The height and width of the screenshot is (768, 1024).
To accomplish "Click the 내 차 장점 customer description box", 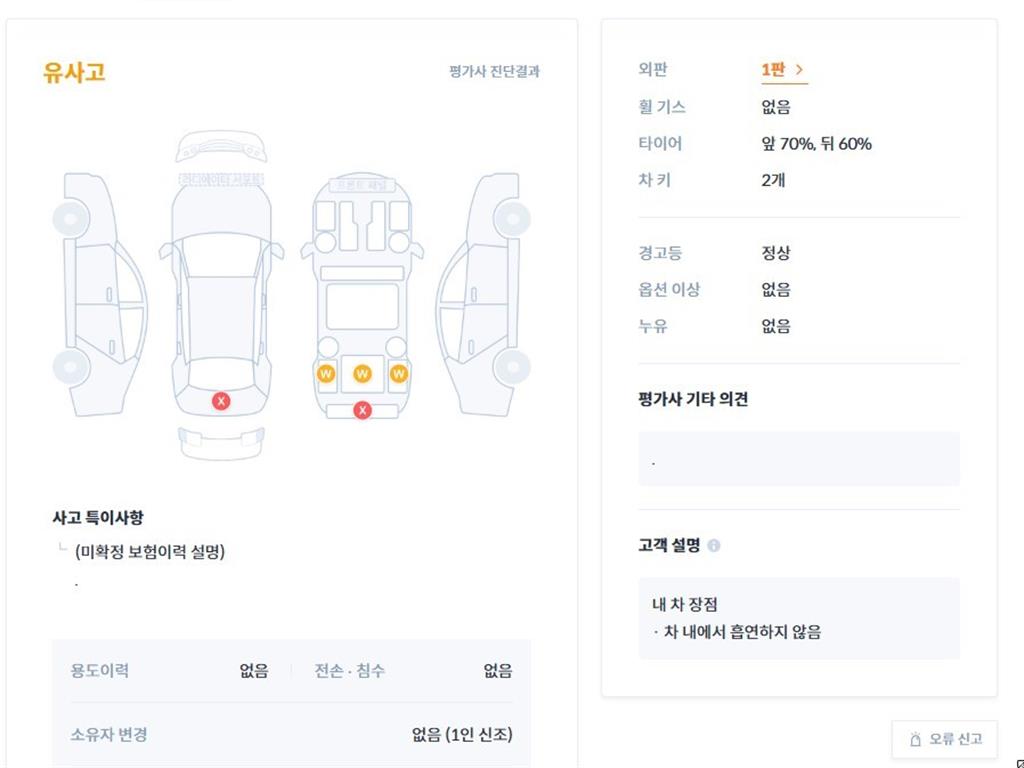I will [798, 618].
